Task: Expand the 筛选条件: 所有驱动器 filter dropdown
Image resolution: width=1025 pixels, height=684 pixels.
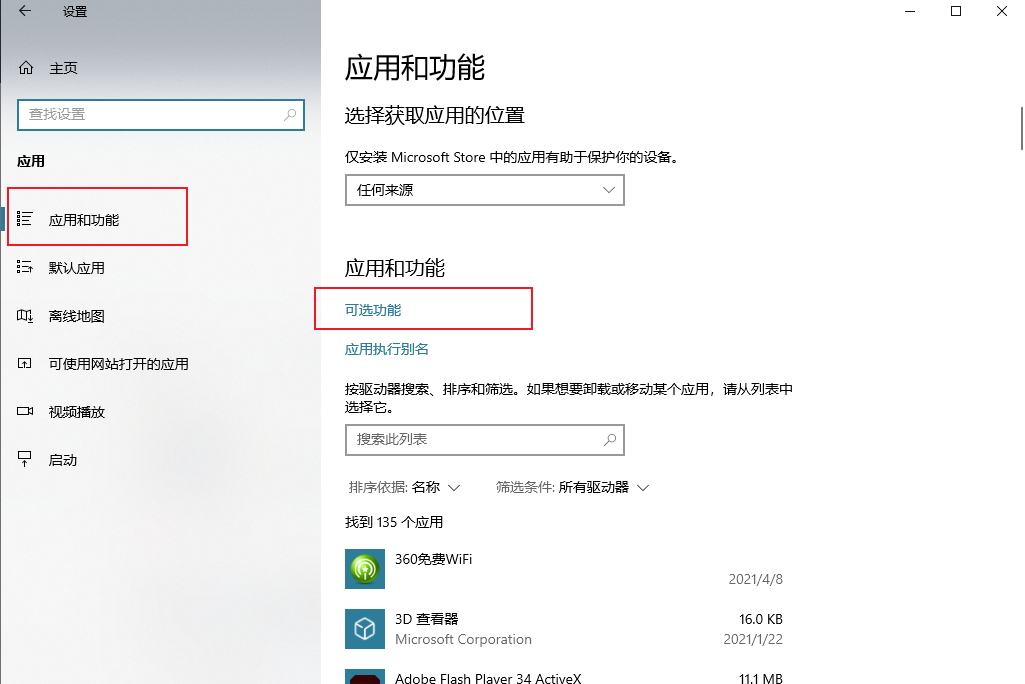Action: click(x=572, y=487)
